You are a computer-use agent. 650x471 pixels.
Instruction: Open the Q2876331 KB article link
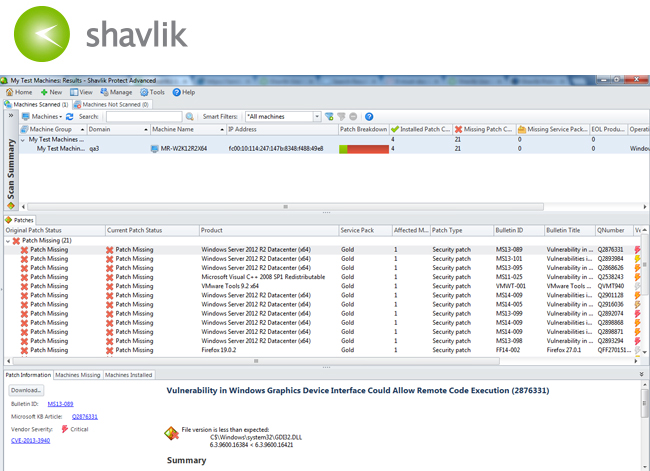(x=85, y=417)
